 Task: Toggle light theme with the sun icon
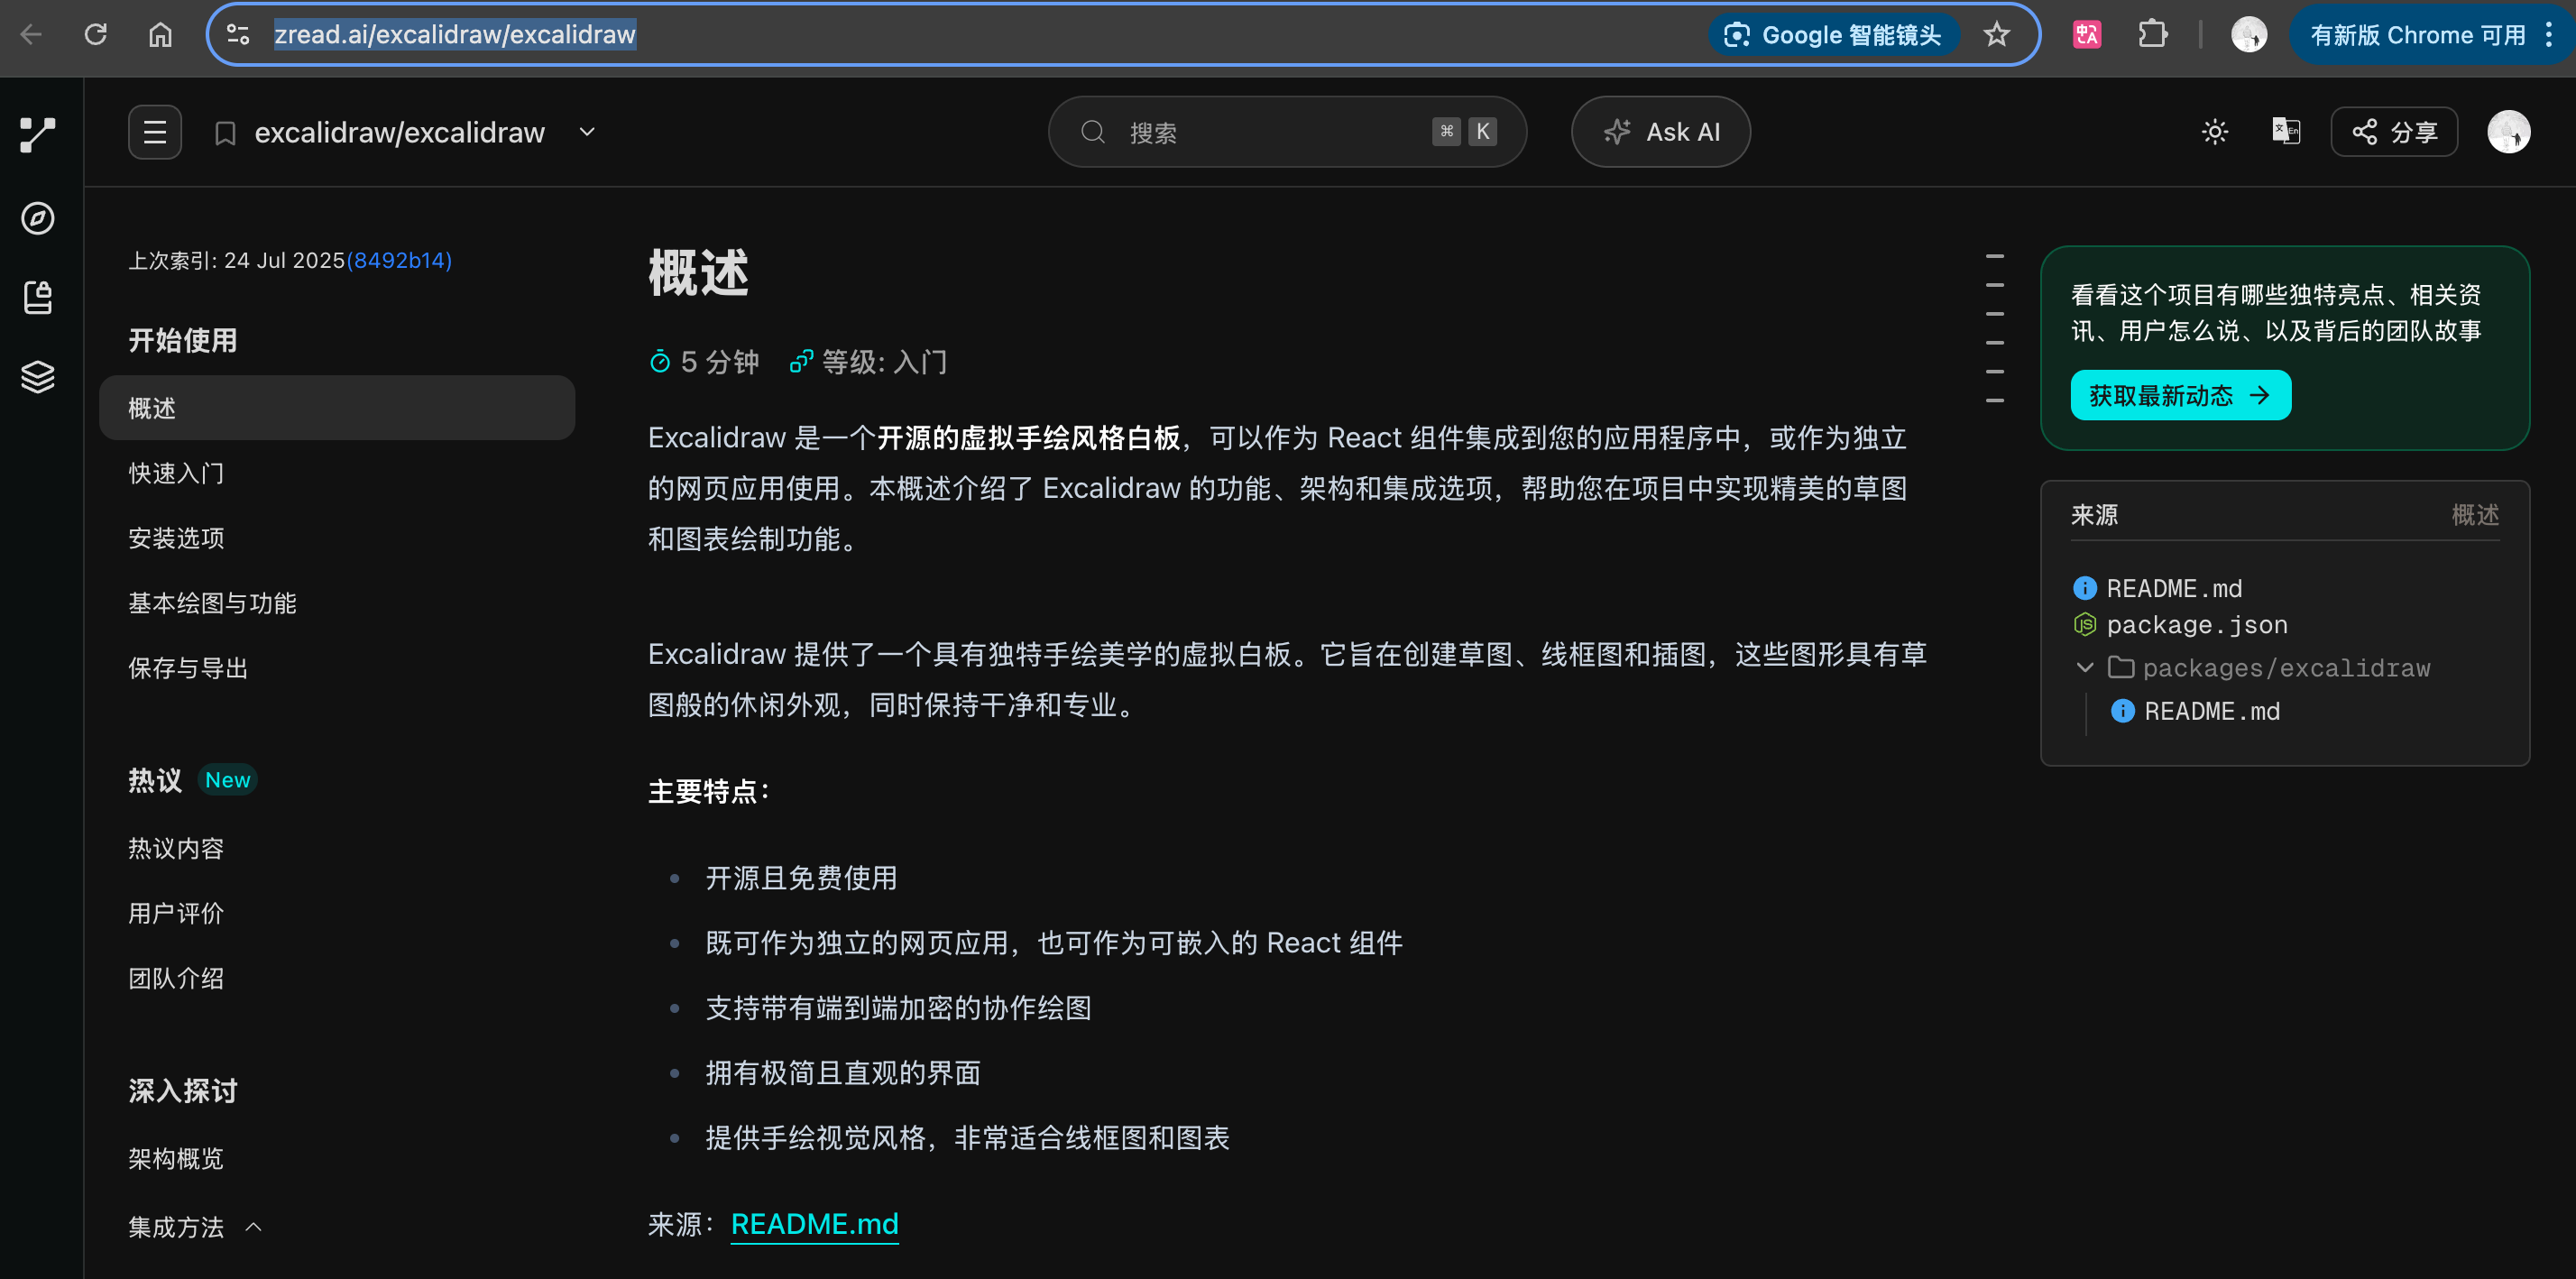[x=2214, y=131]
